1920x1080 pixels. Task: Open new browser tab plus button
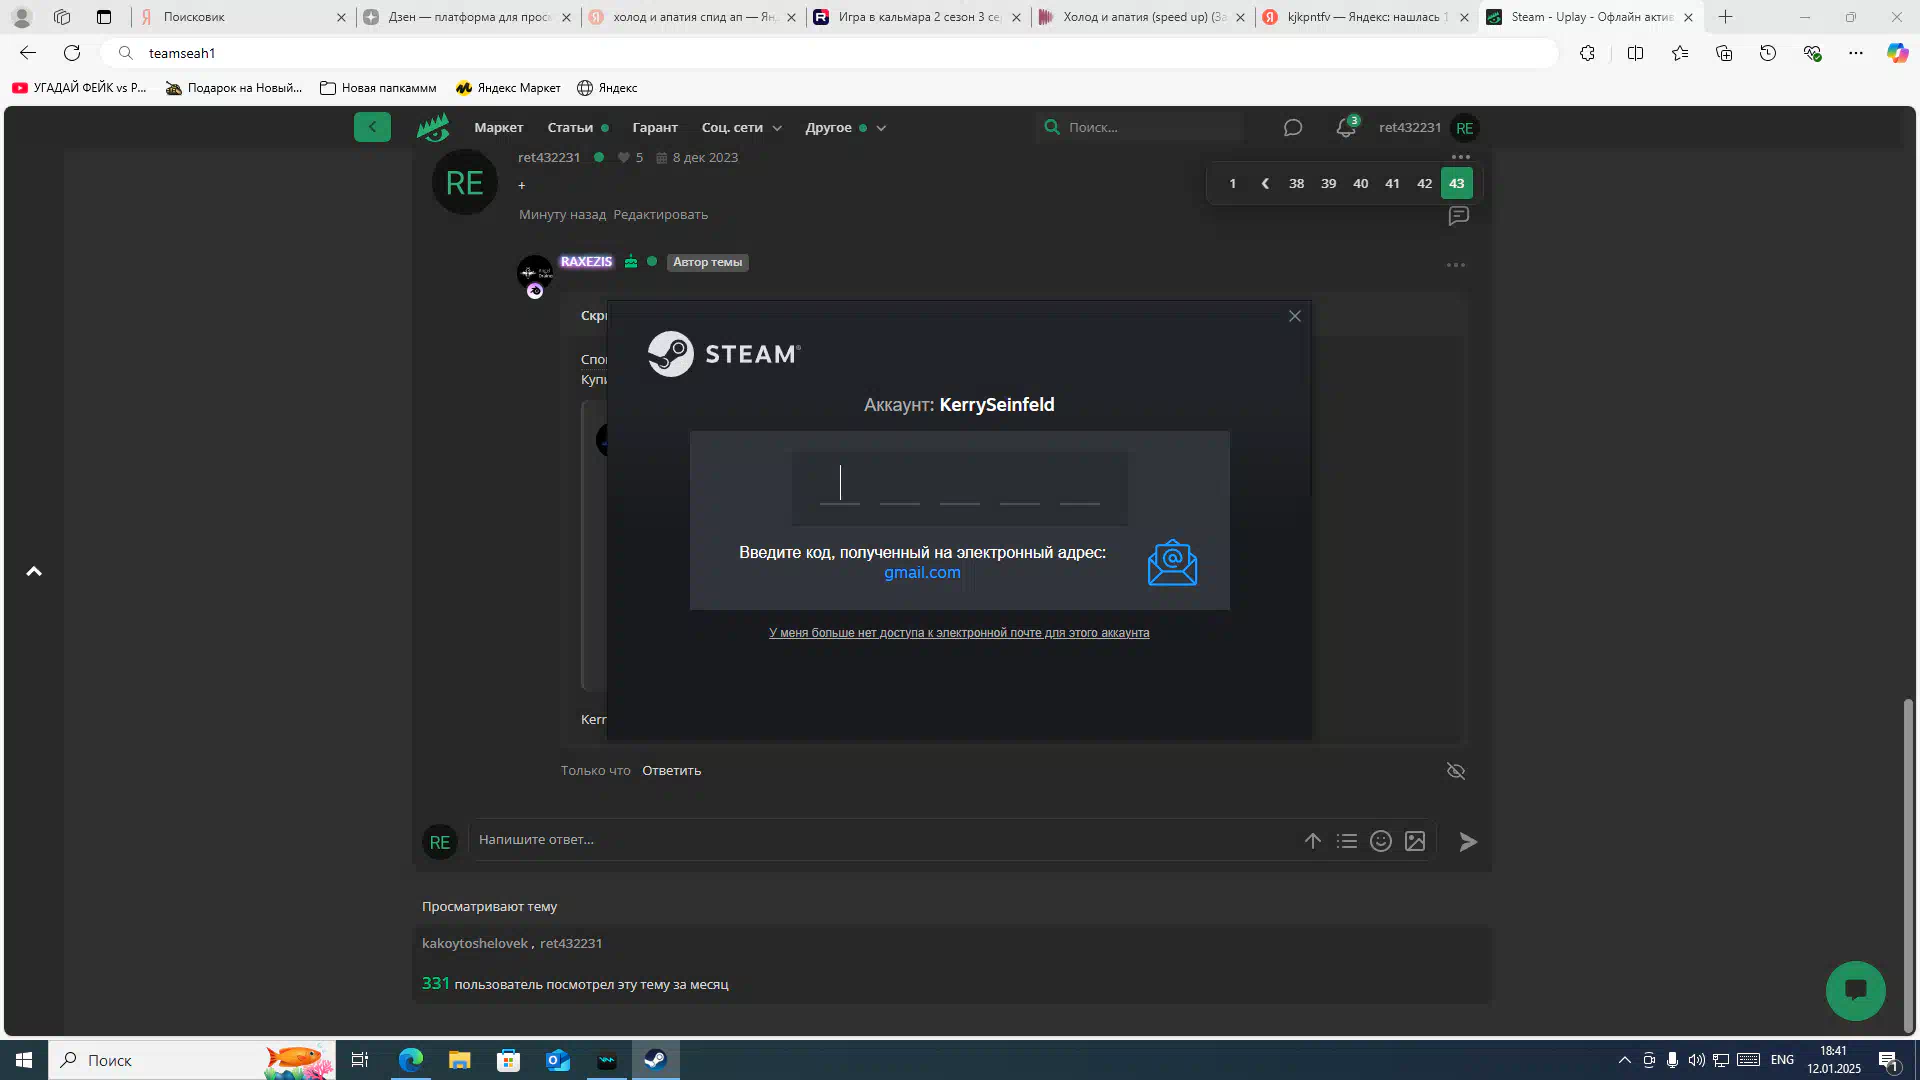coord(1725,17)
